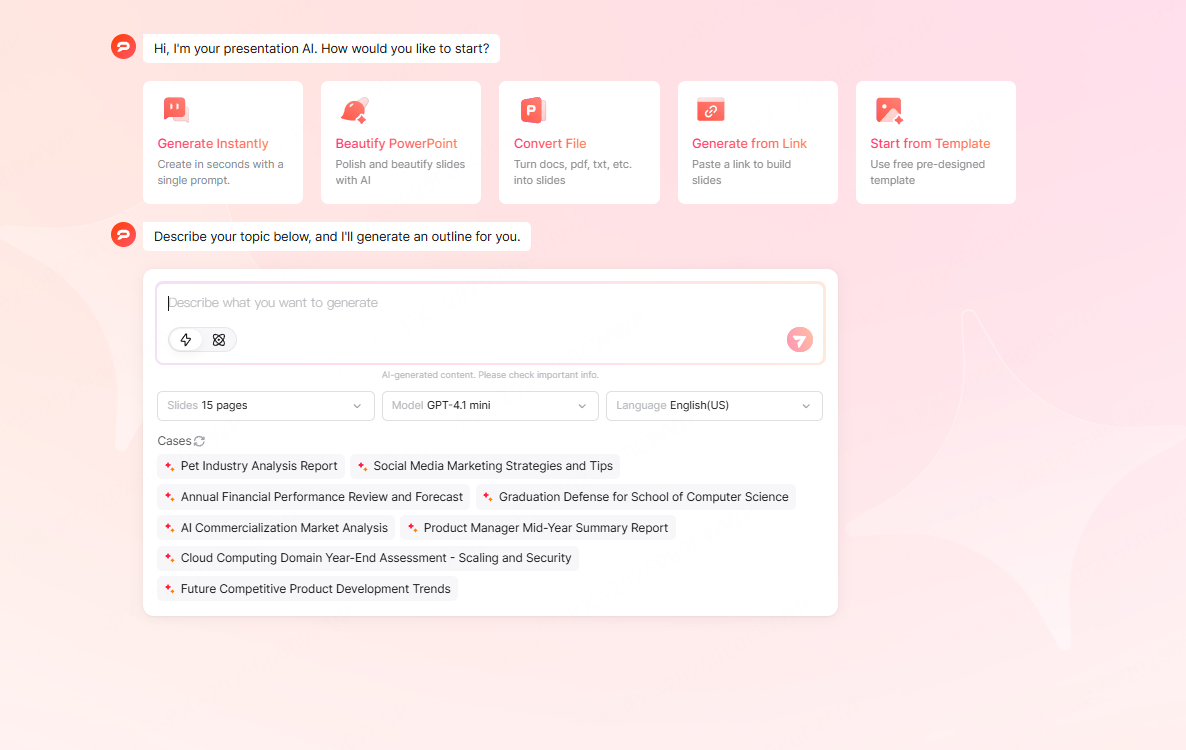
Task: Open the Slides page count dropdown
Action: pos(265,406)
